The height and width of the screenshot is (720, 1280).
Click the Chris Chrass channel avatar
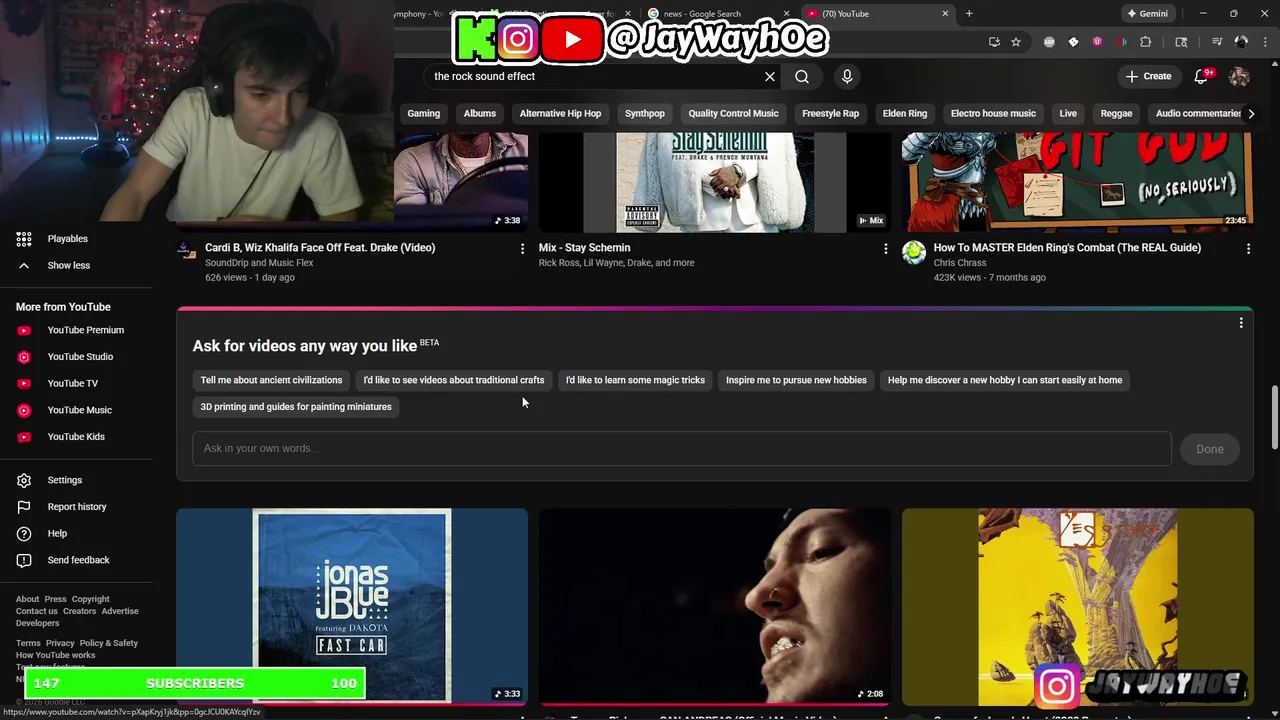click(x=914, y=252)
